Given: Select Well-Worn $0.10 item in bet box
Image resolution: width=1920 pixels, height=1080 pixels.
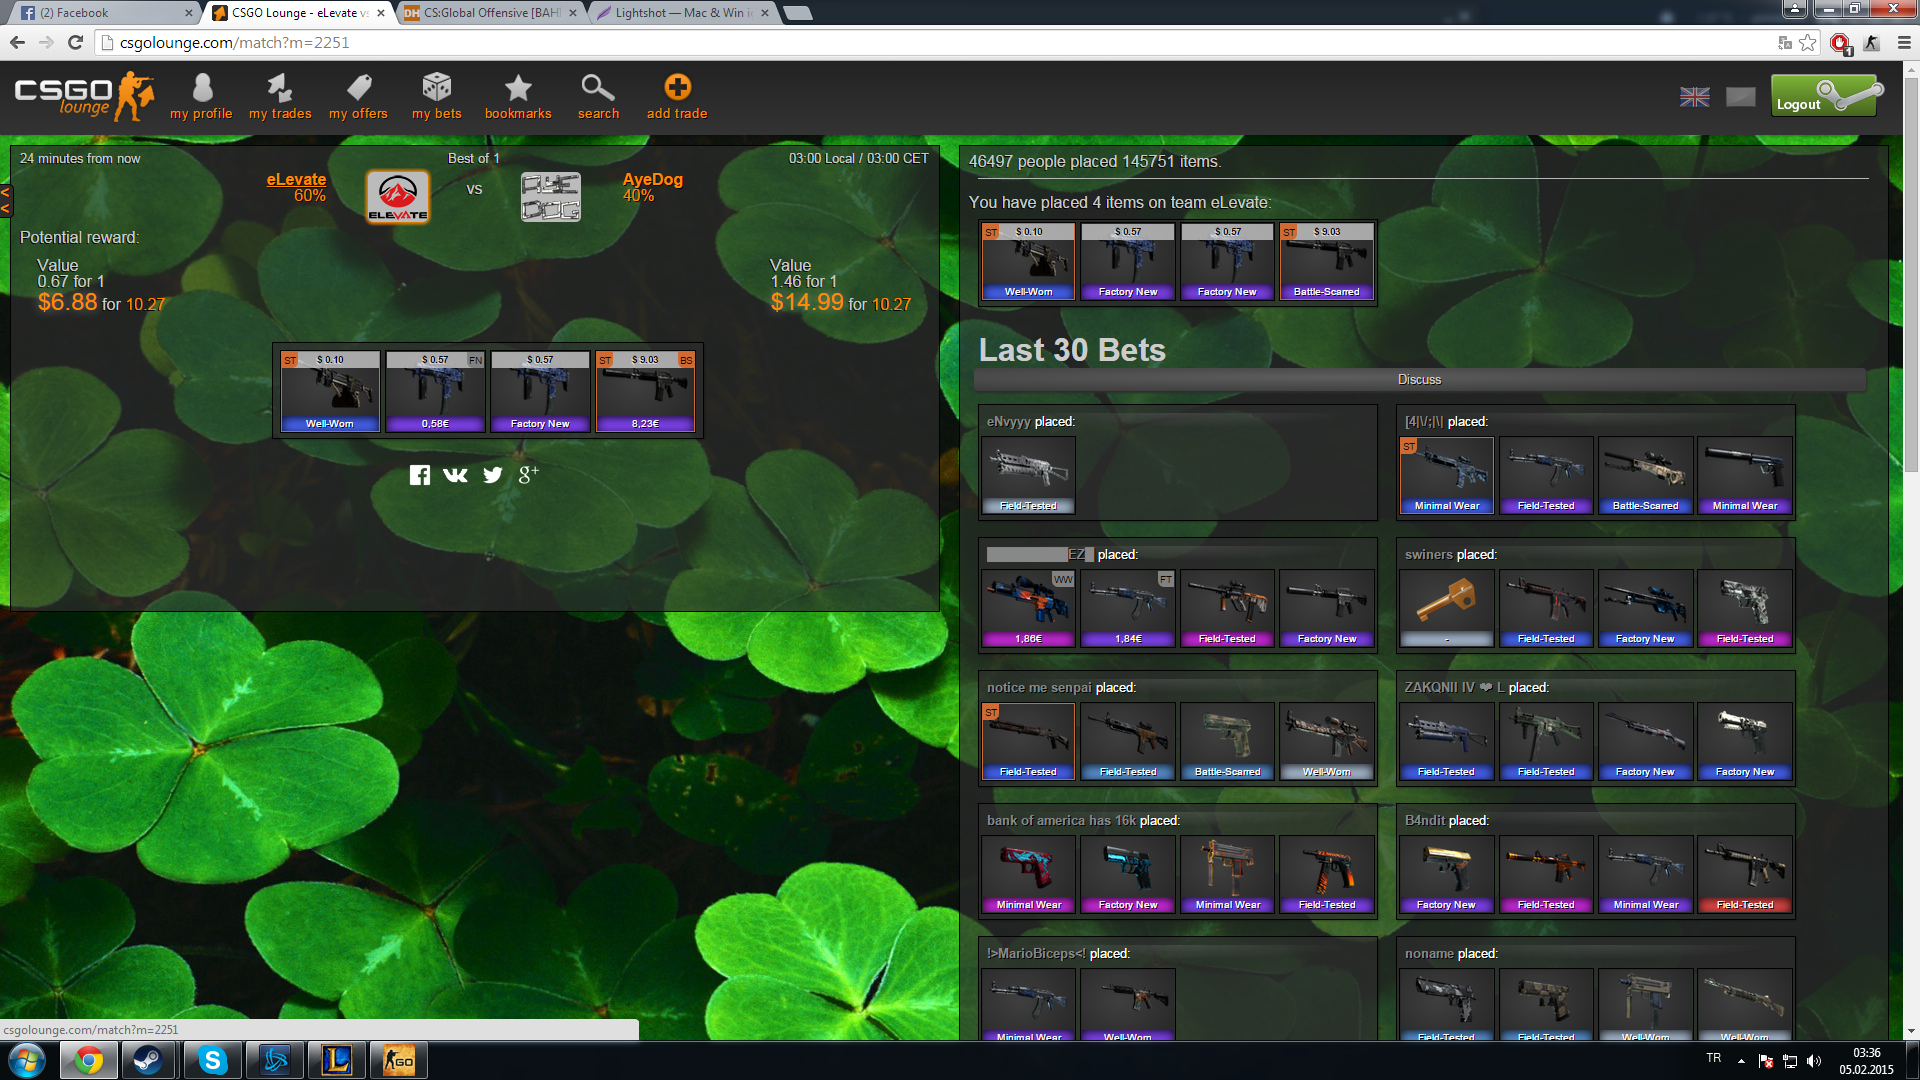Looking at the screenshot, I should click(330, 391).
